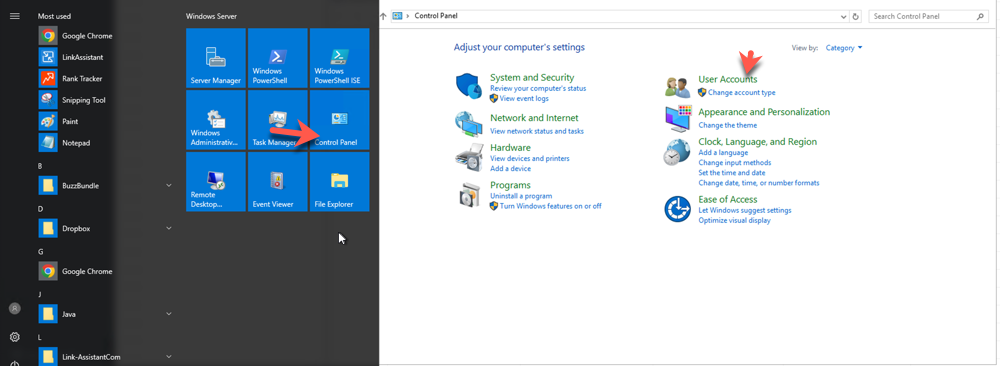Viewport: 1000px width, 366px height.
Task: Open the Programs heading link
Action: pos(510,186)
